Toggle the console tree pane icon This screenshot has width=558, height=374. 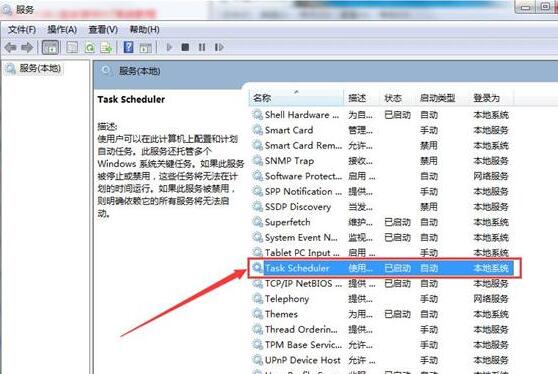coord(50,47)
